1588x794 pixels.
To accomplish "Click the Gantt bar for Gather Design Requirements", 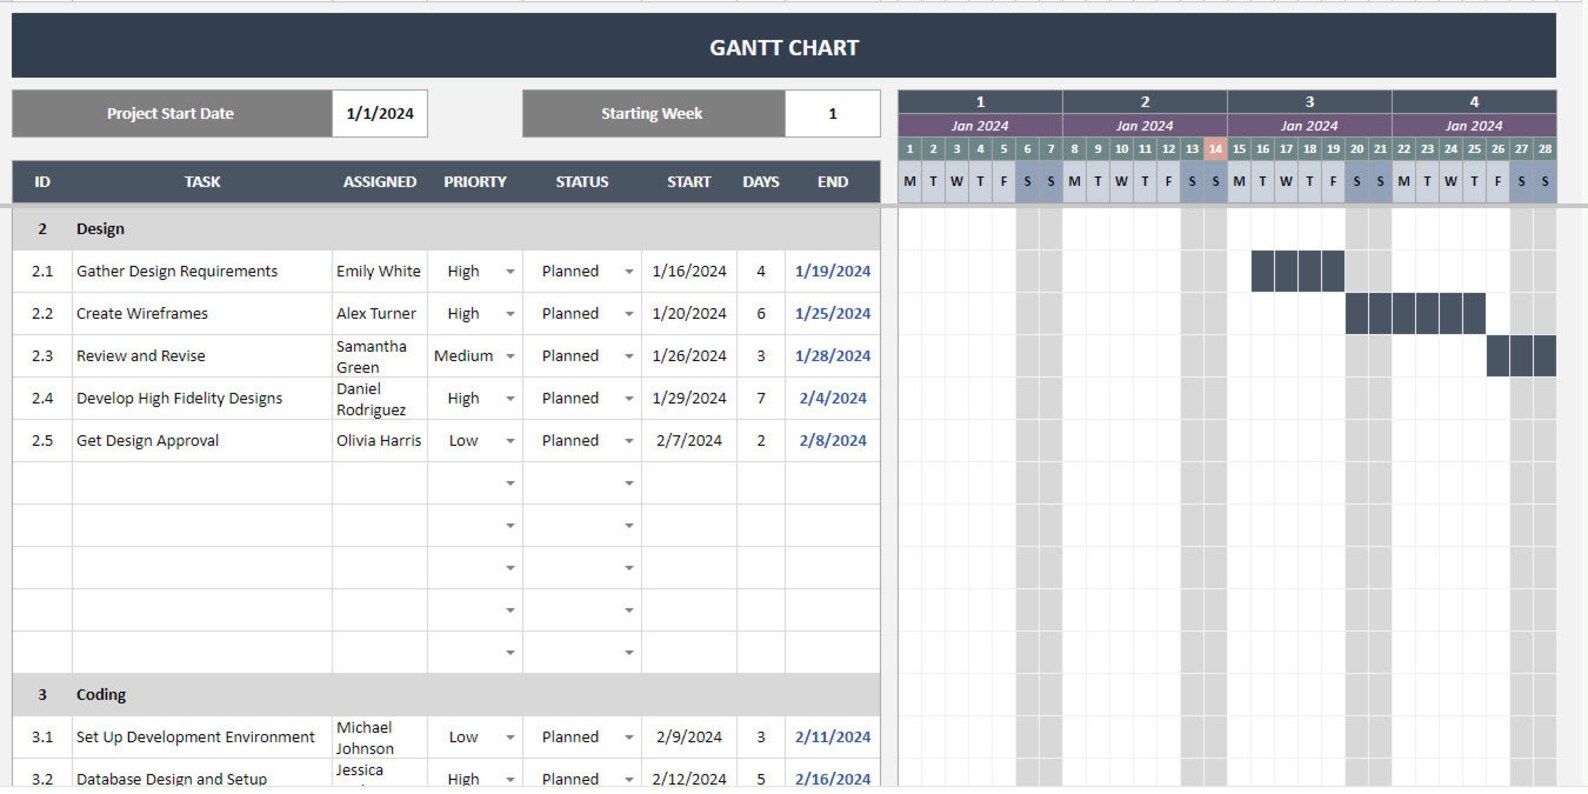I will point(1298,272).
